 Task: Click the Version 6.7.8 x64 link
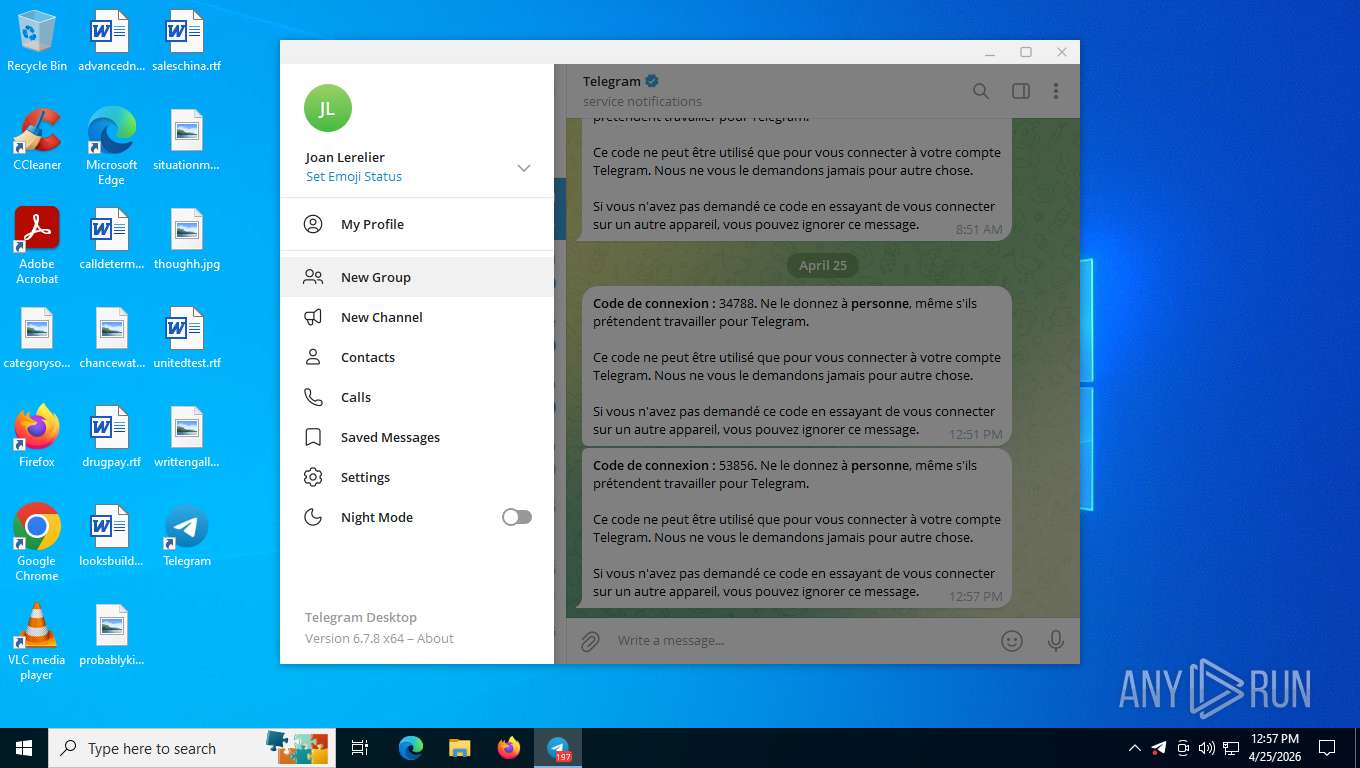click(354, 638)
